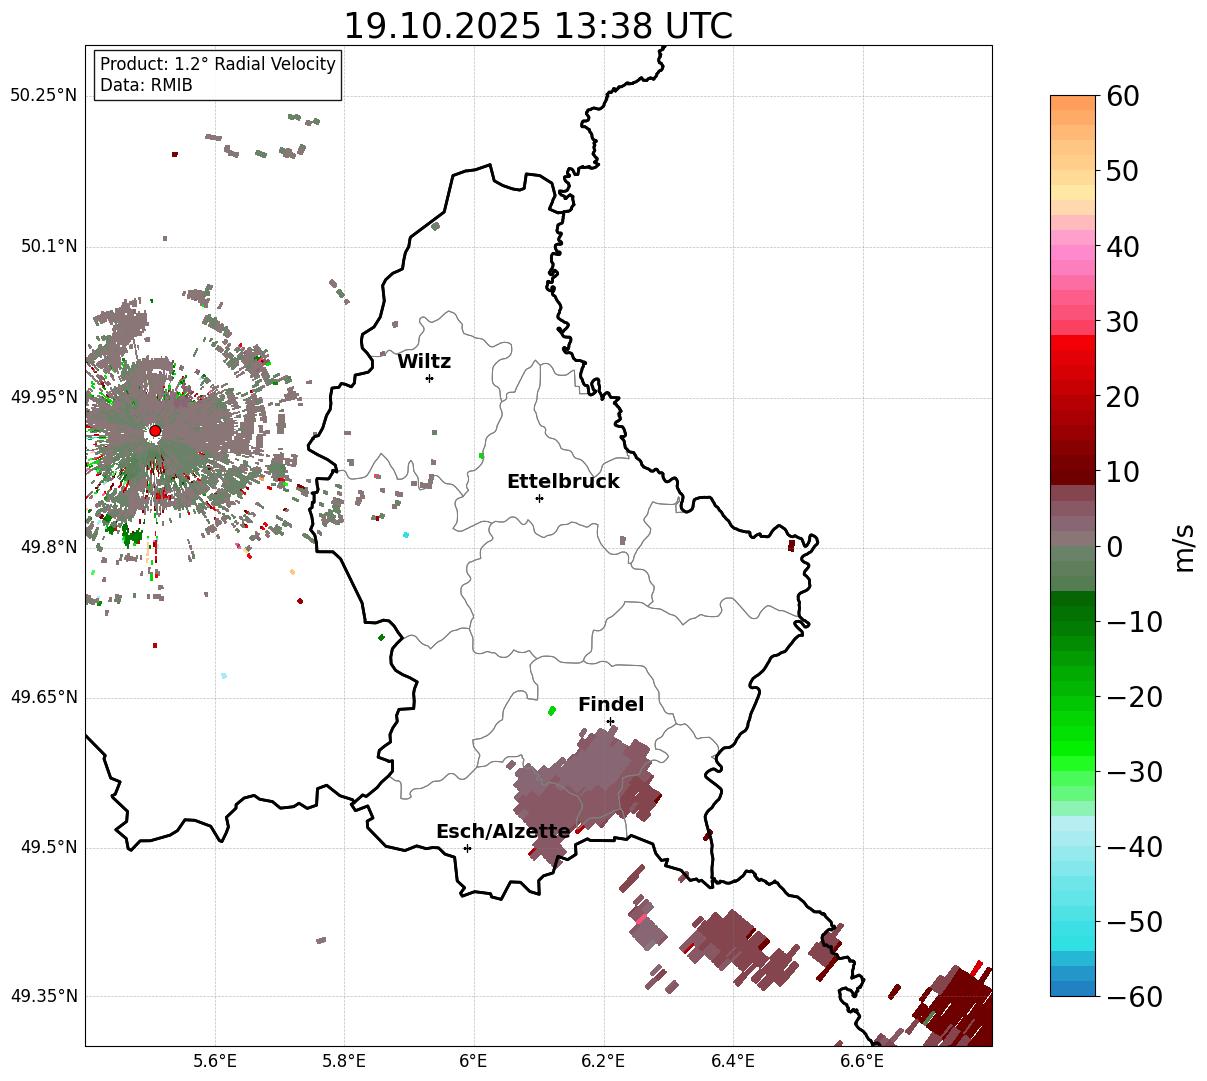Click the m/s colorbar unit label
The width and height of the screenshot is (1207, 1081).
click(1185, 546)
